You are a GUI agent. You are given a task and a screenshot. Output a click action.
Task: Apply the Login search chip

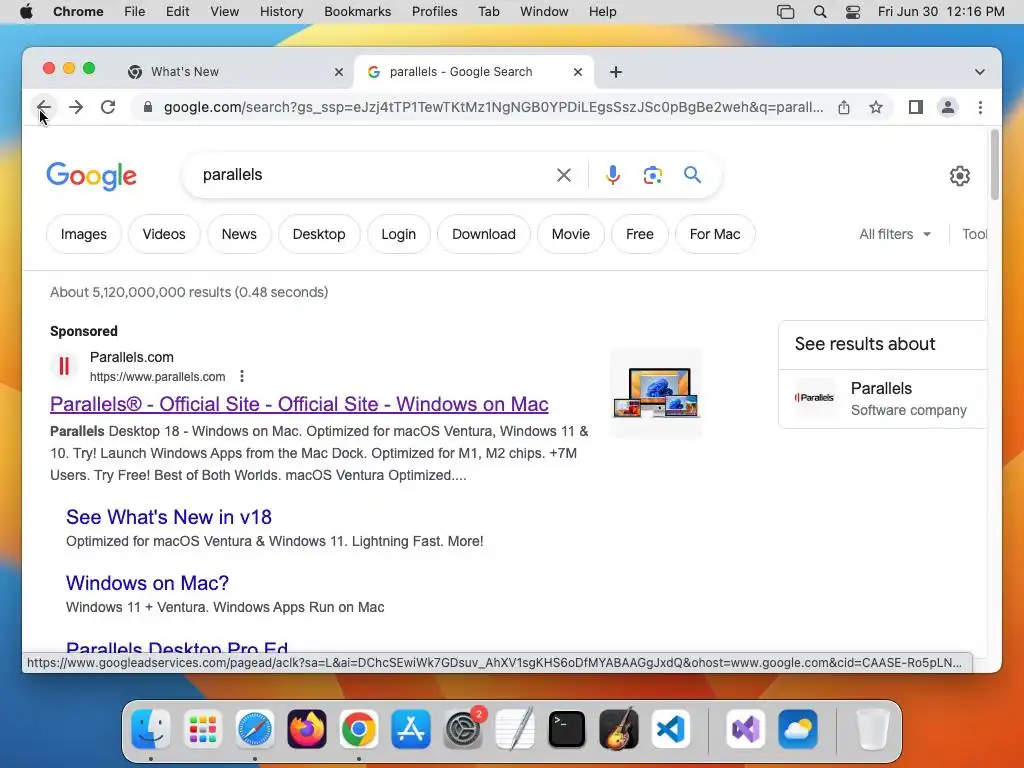tap(398, 234)
